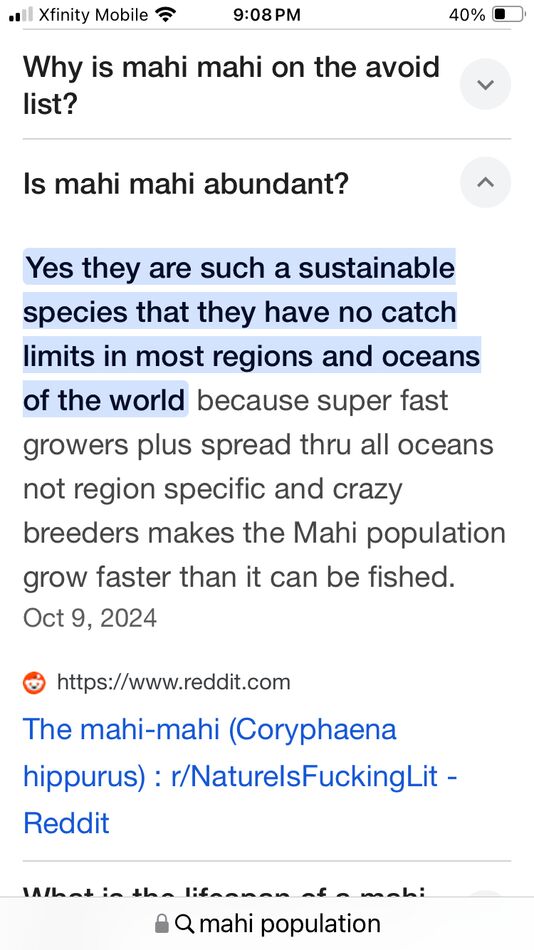Tap the 'Is mahi mahi abundant?' question text
Image resolution: width=534 pixels, height=950 pixels.
(x=185, y=183)
